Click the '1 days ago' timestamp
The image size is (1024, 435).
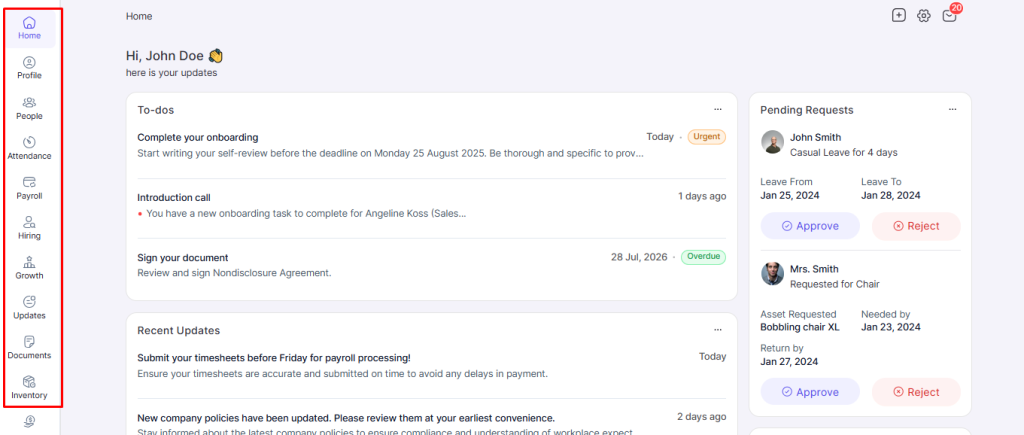[702, 197]
